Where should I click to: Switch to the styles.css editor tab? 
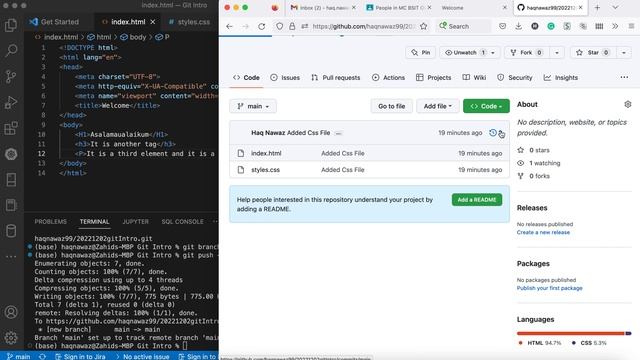coord(189,22)
